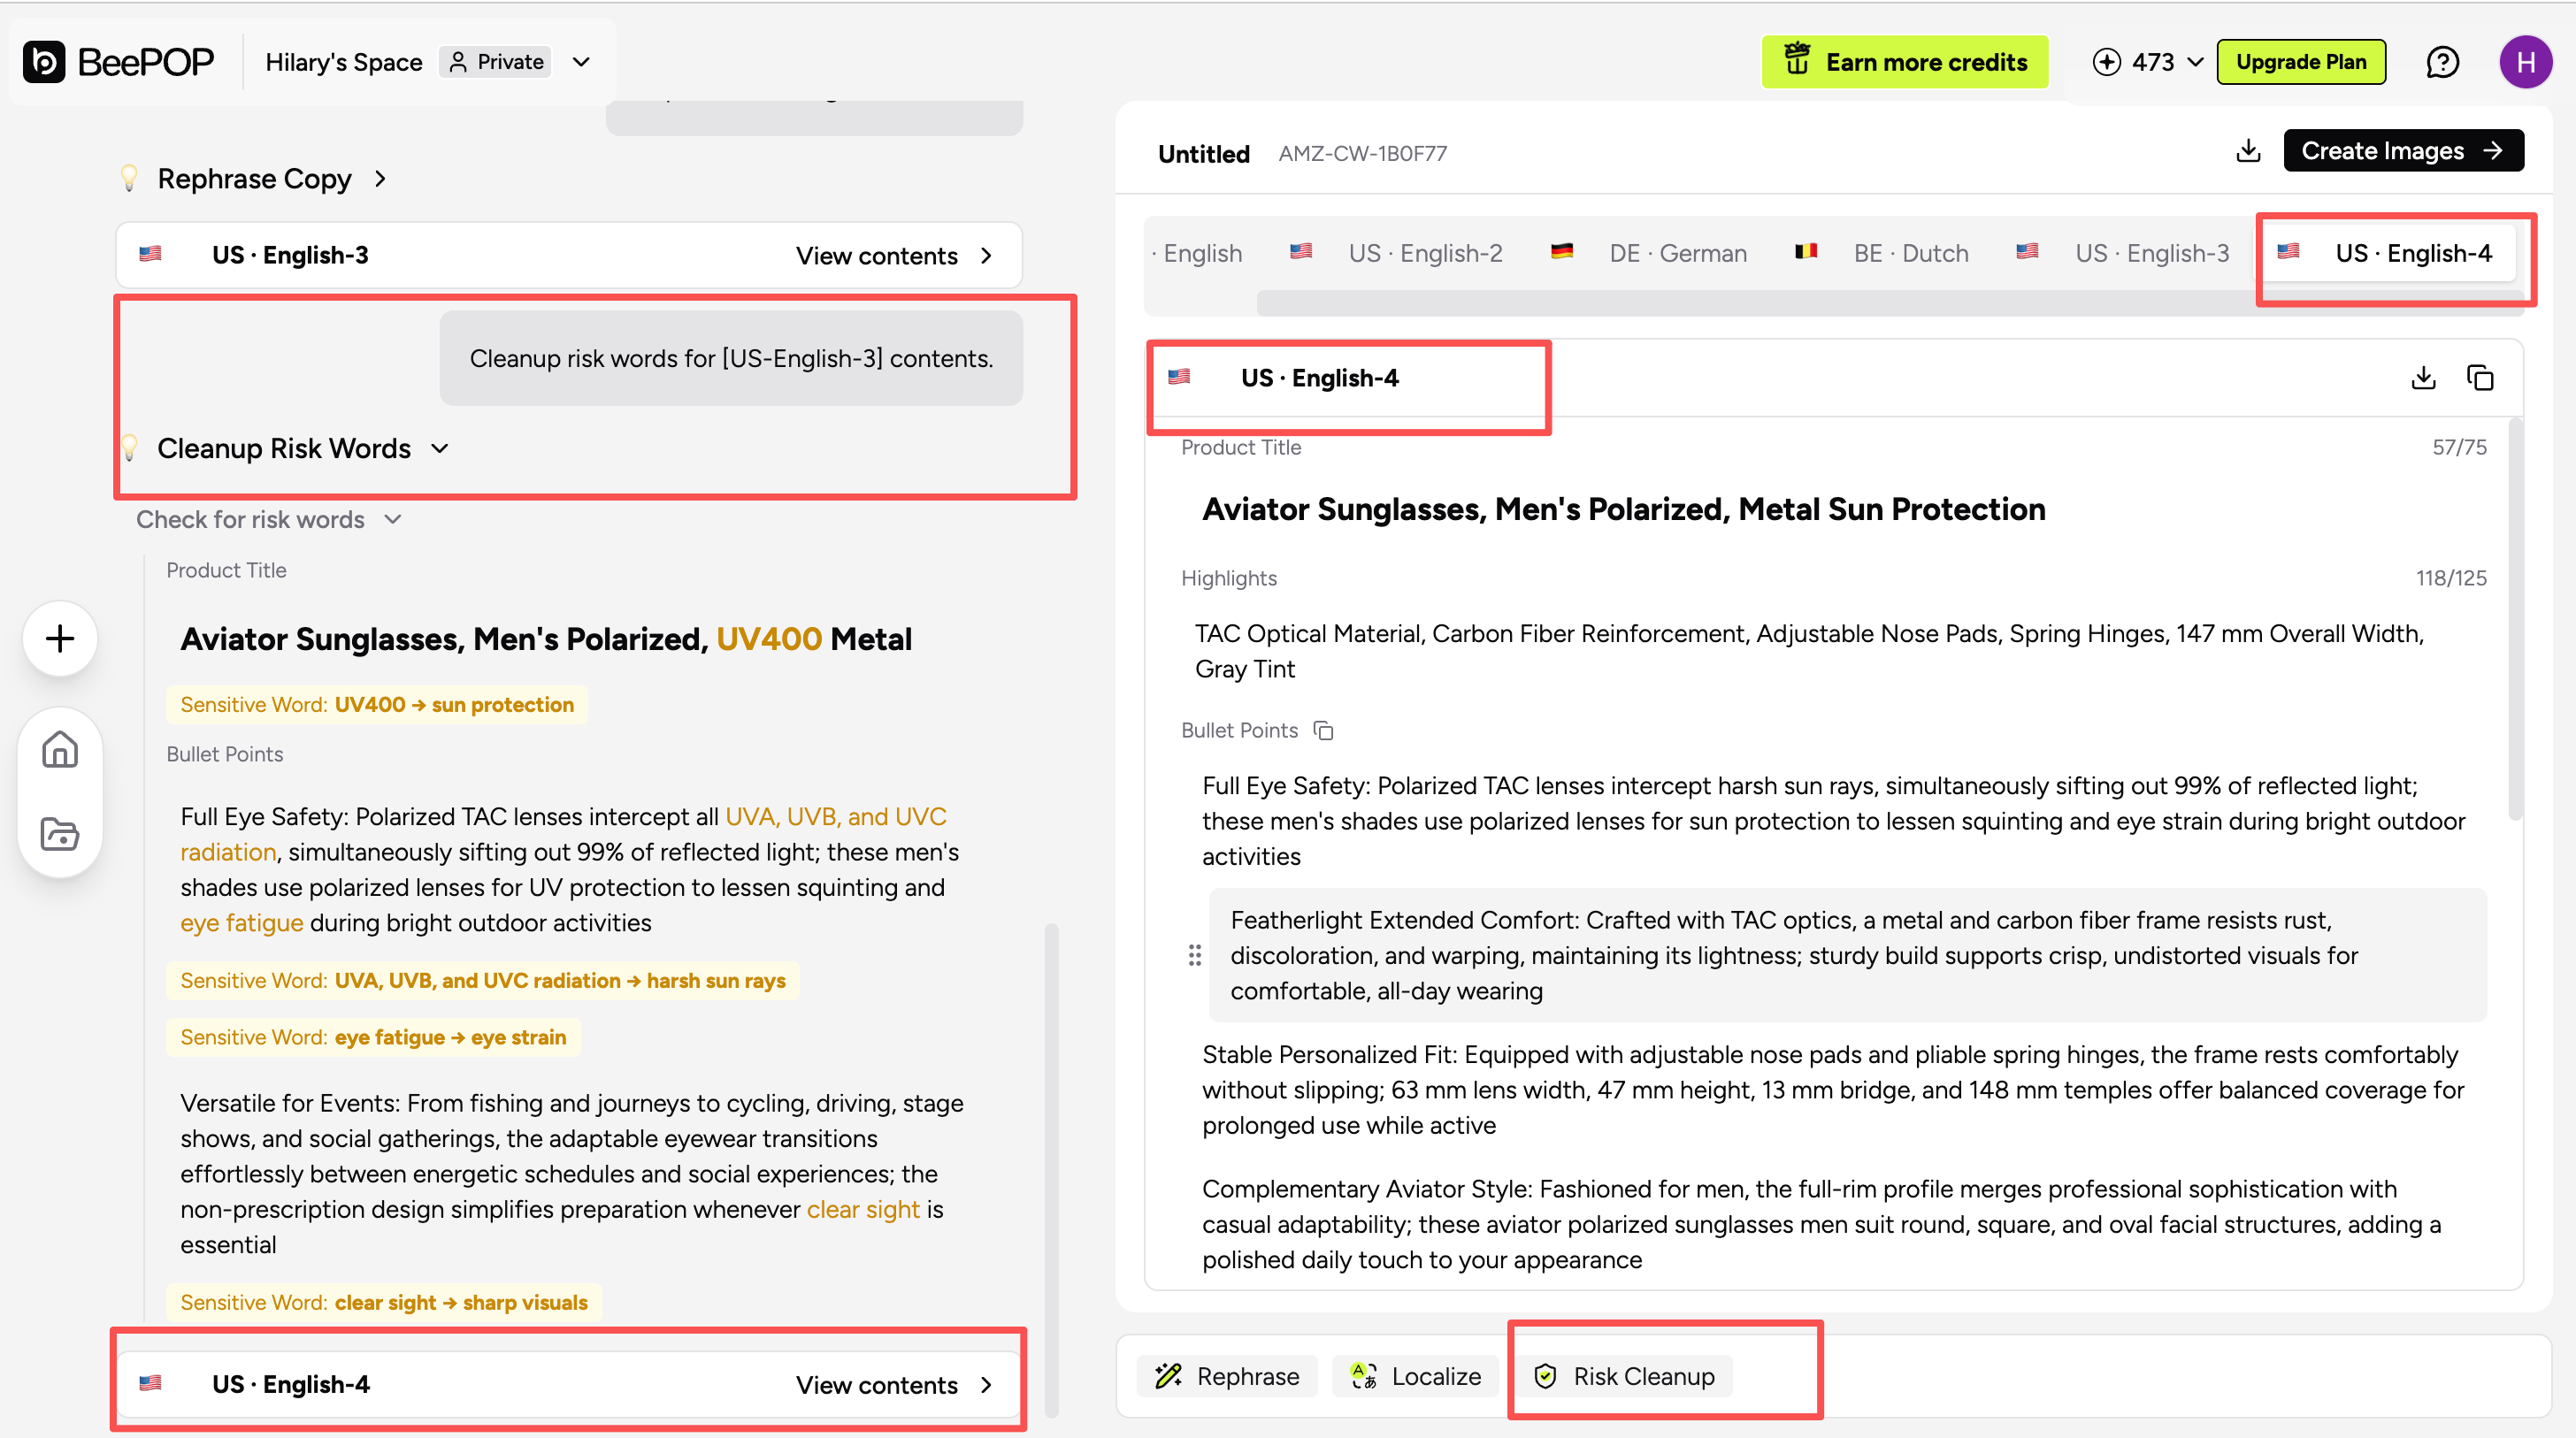Image resolution: width=2576 pixels, height=1438 pixels.
Task: Copy the US · English-4 content
Action: point(2480,378)
